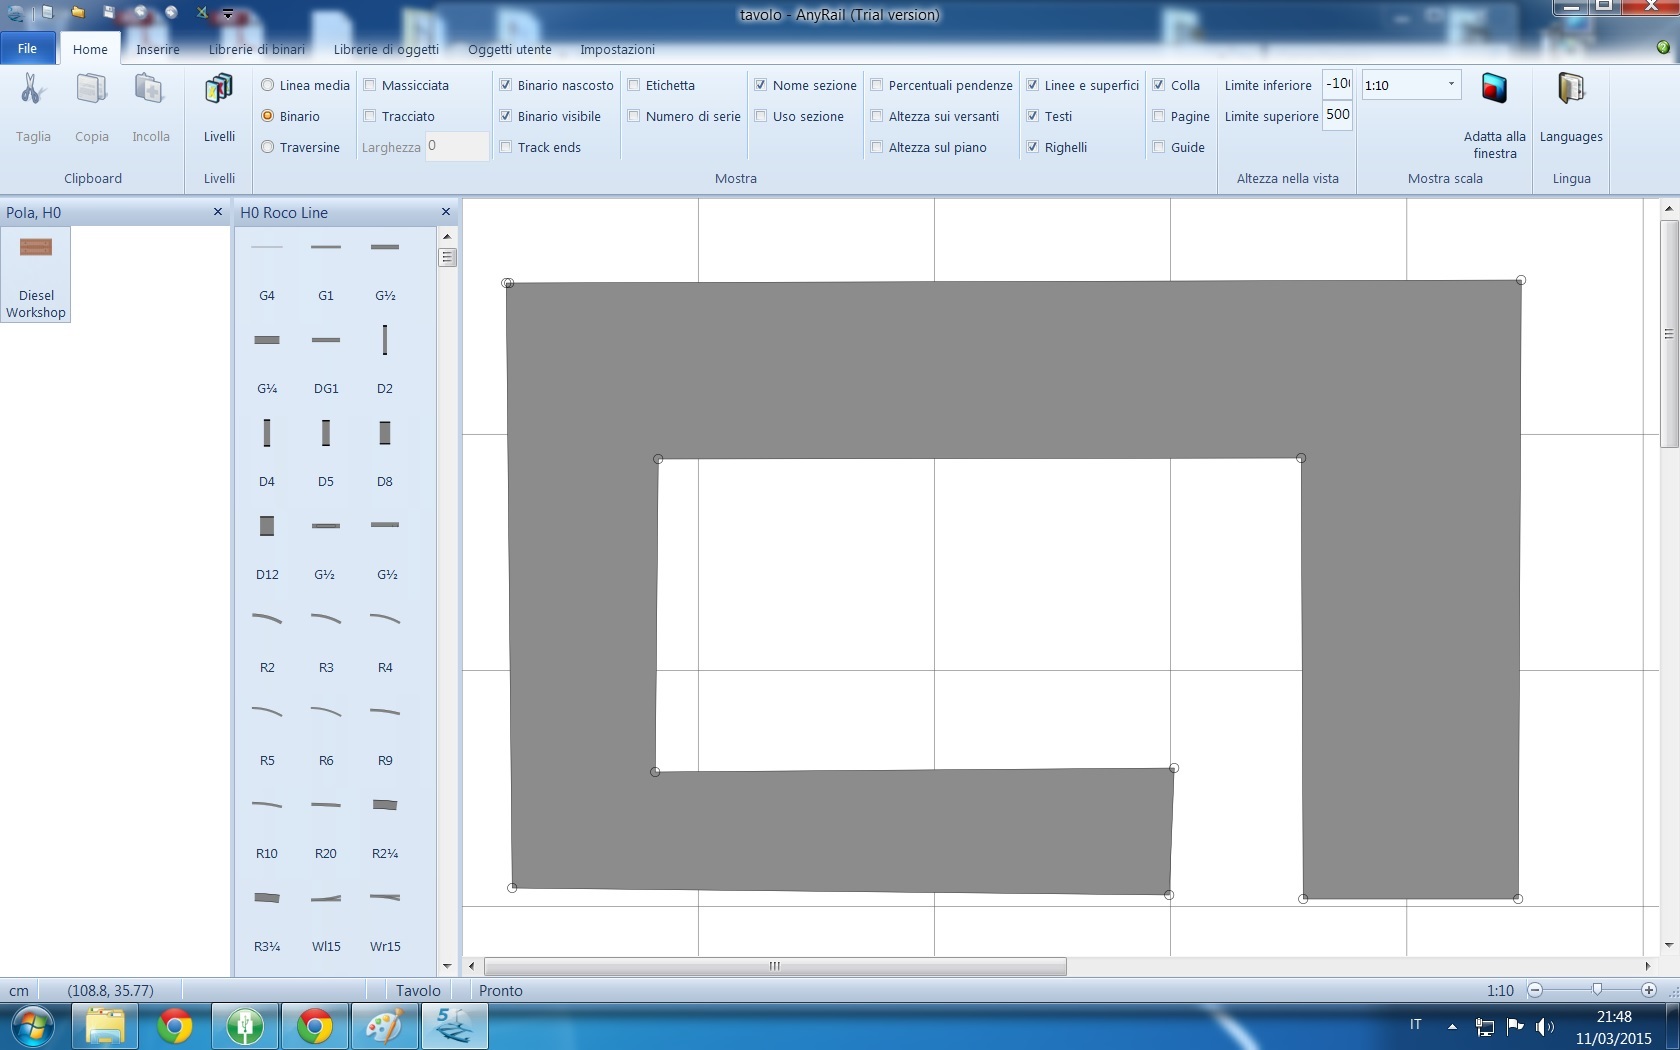
Task: Toggle the Righelli checkbox
Action: [x=1033, y=147]
